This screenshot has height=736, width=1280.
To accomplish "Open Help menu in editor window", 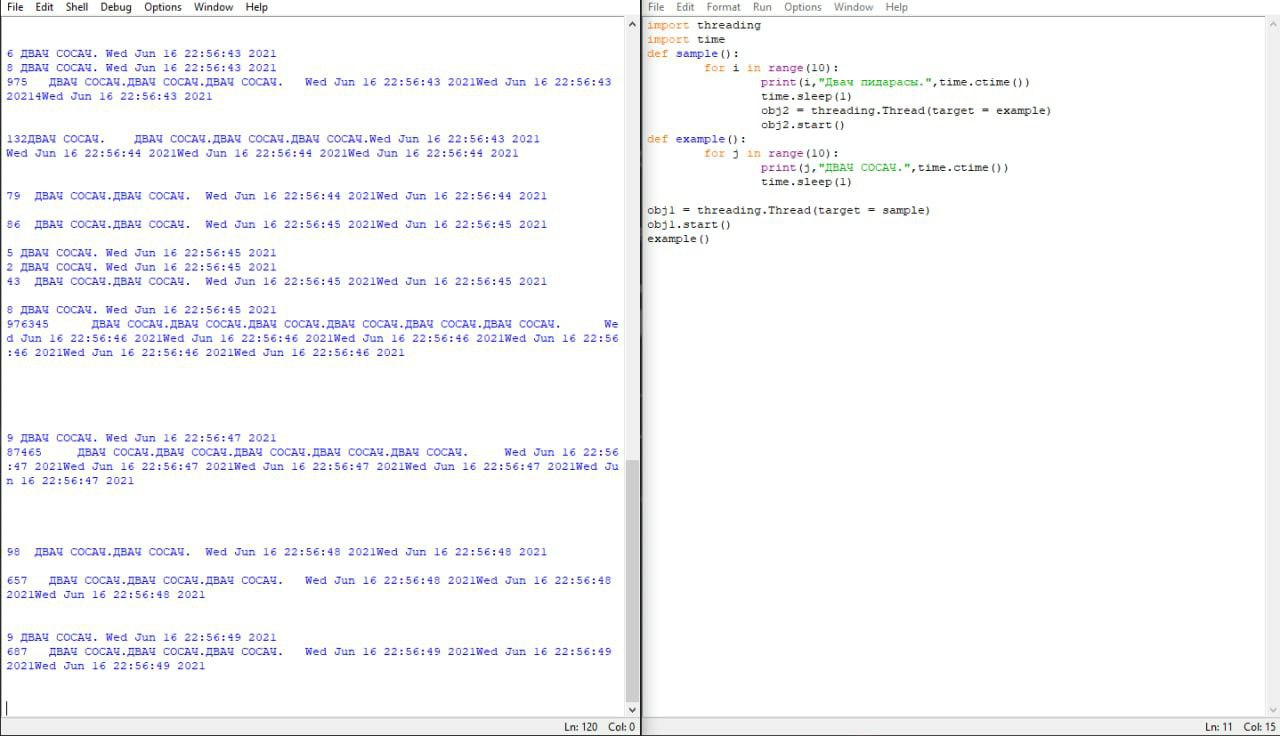I will click(897, 7).
